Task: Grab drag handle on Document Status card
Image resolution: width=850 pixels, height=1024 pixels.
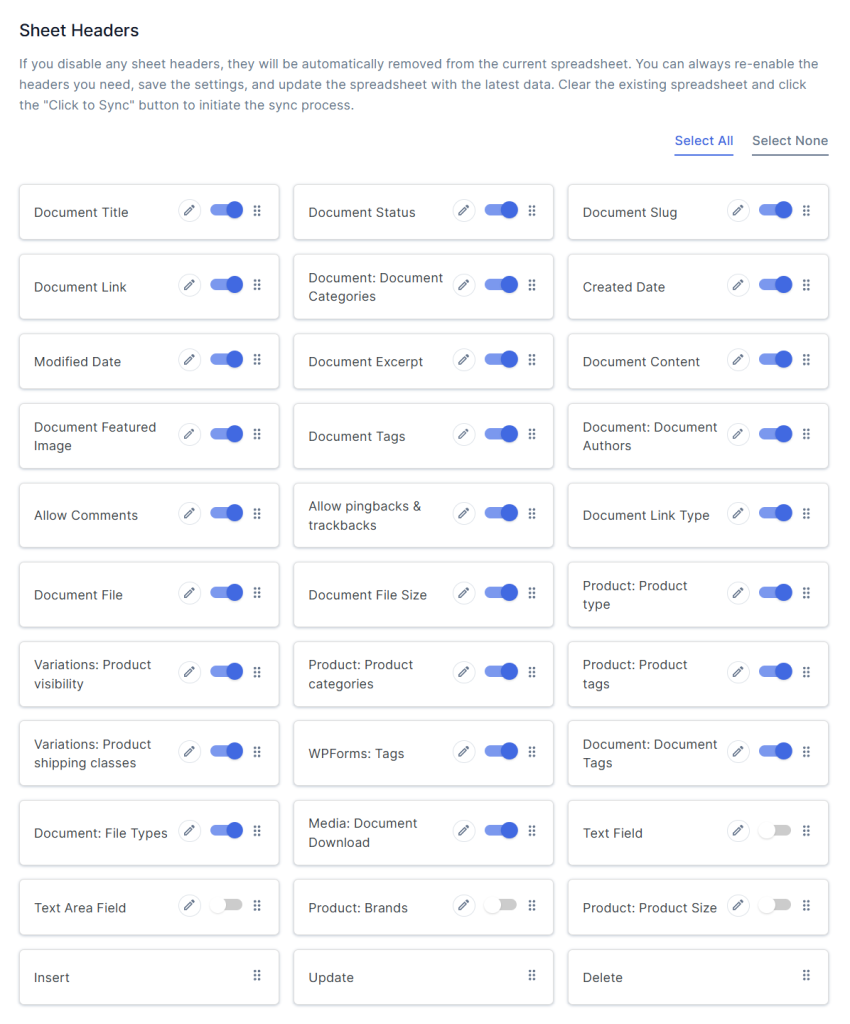Action: [532, 211]
